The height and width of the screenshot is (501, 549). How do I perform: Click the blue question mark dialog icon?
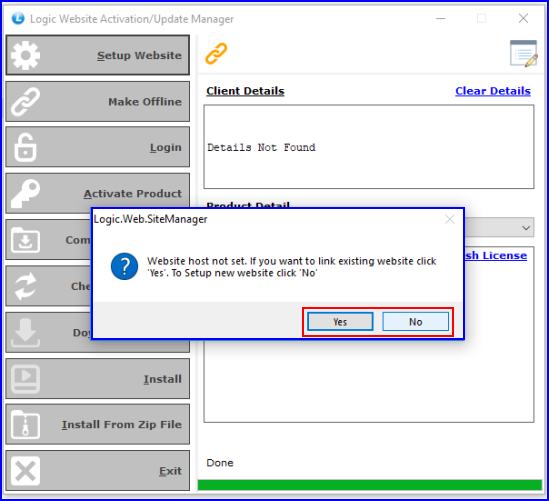coord(124,266)
